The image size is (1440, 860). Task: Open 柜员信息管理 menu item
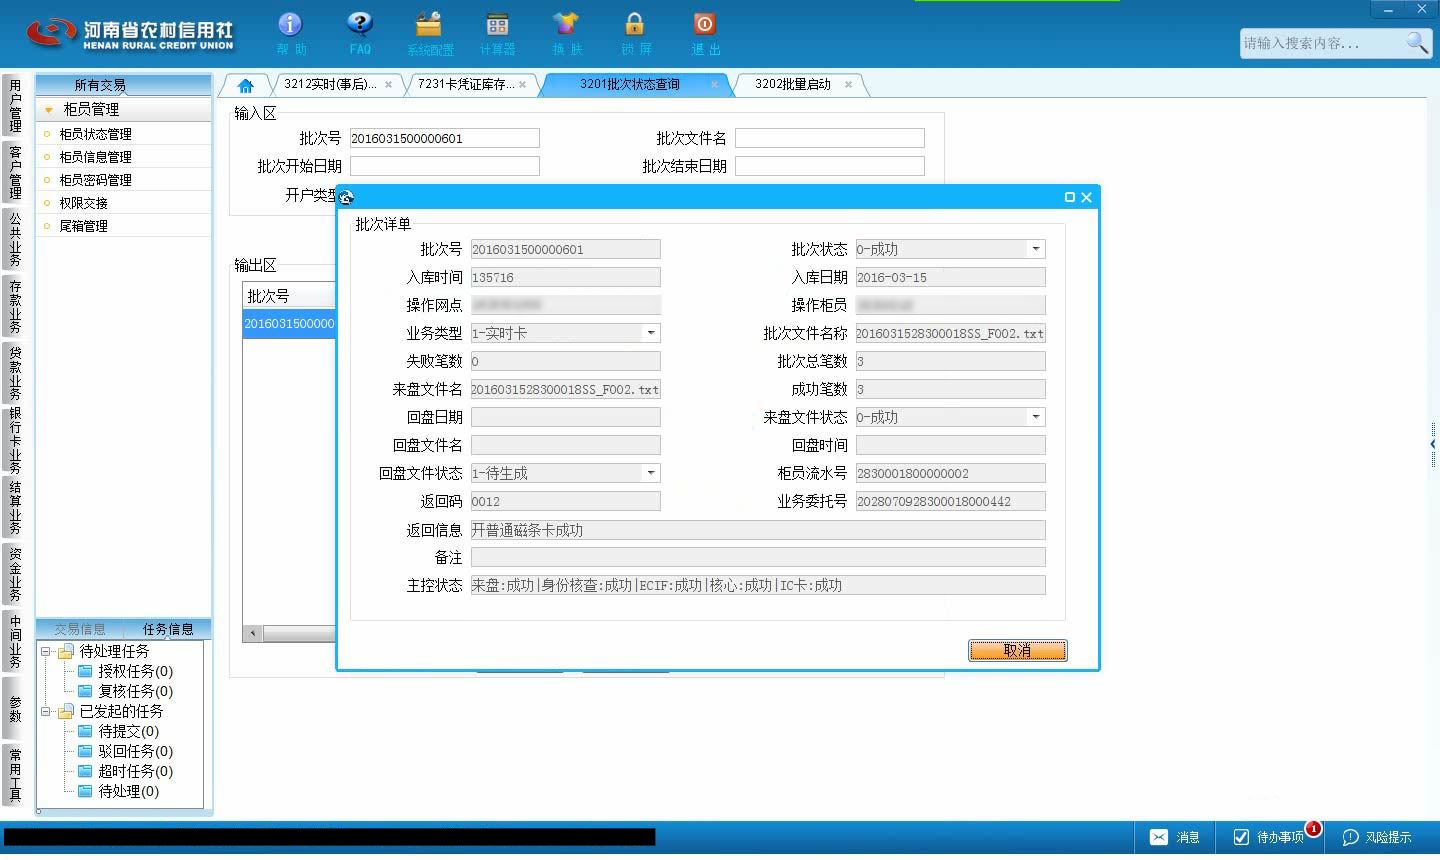click(x=95, y=157)
